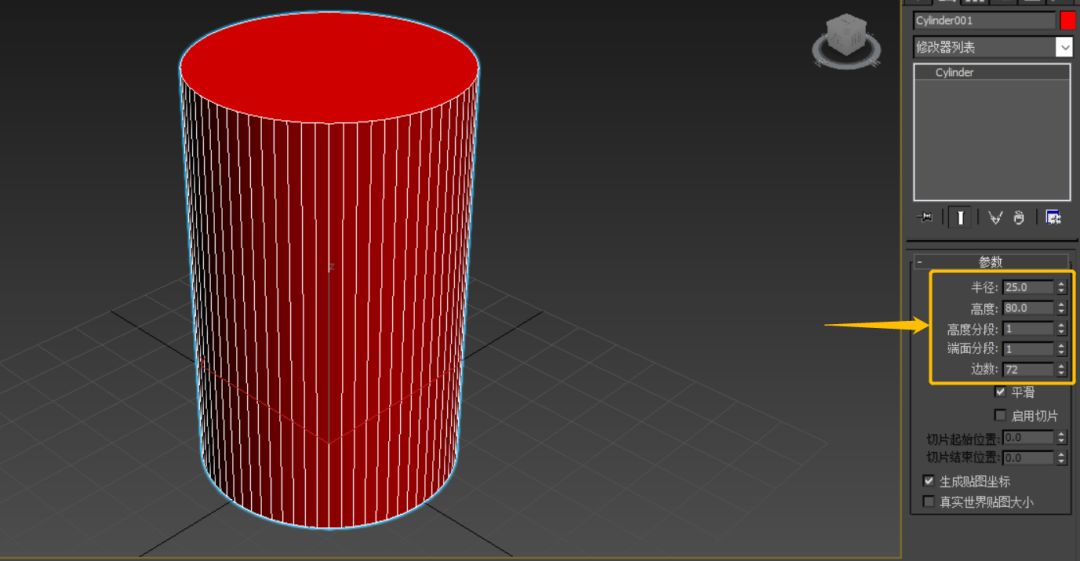Click the 端面分段 value field
The height and width of the screenshot is (561, 1080).
tap(1028, 349)
